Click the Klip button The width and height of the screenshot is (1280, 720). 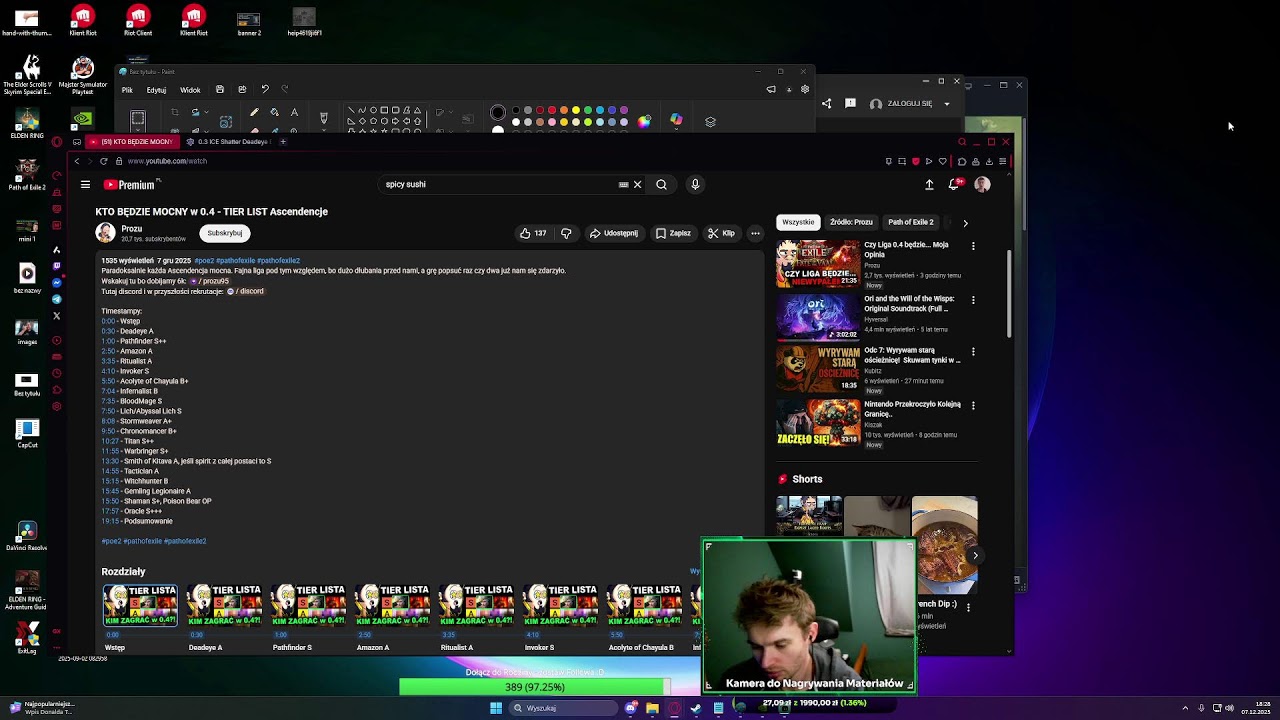[x=721, y=233]
